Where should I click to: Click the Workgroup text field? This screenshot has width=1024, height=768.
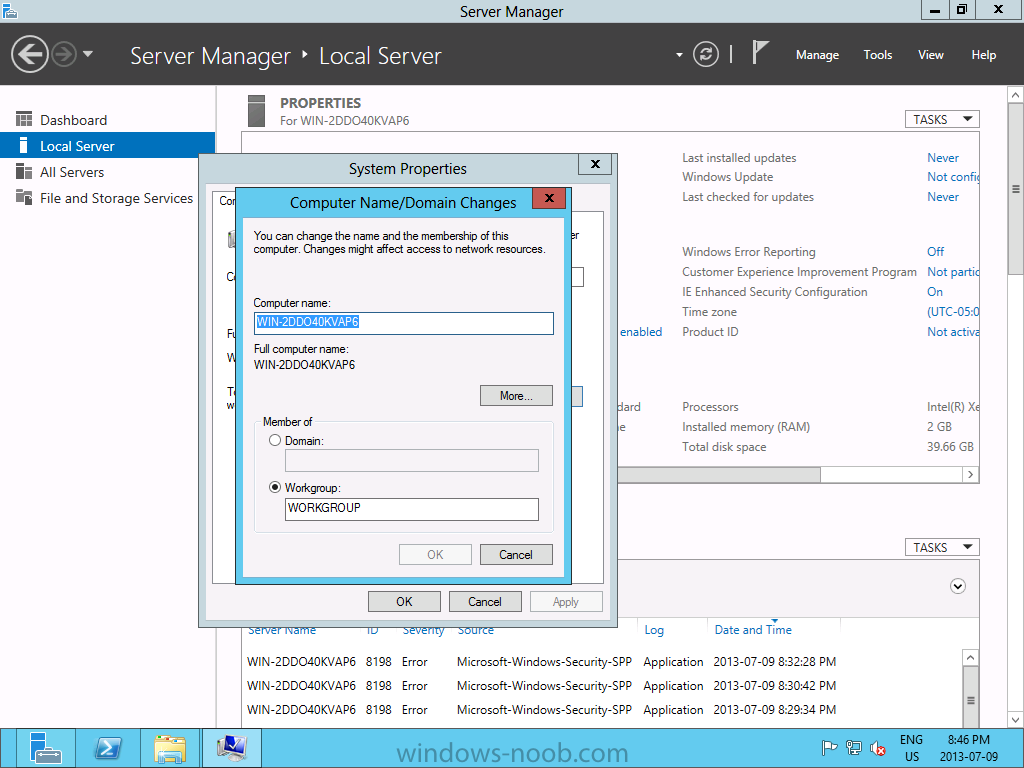tap(411, 509)
